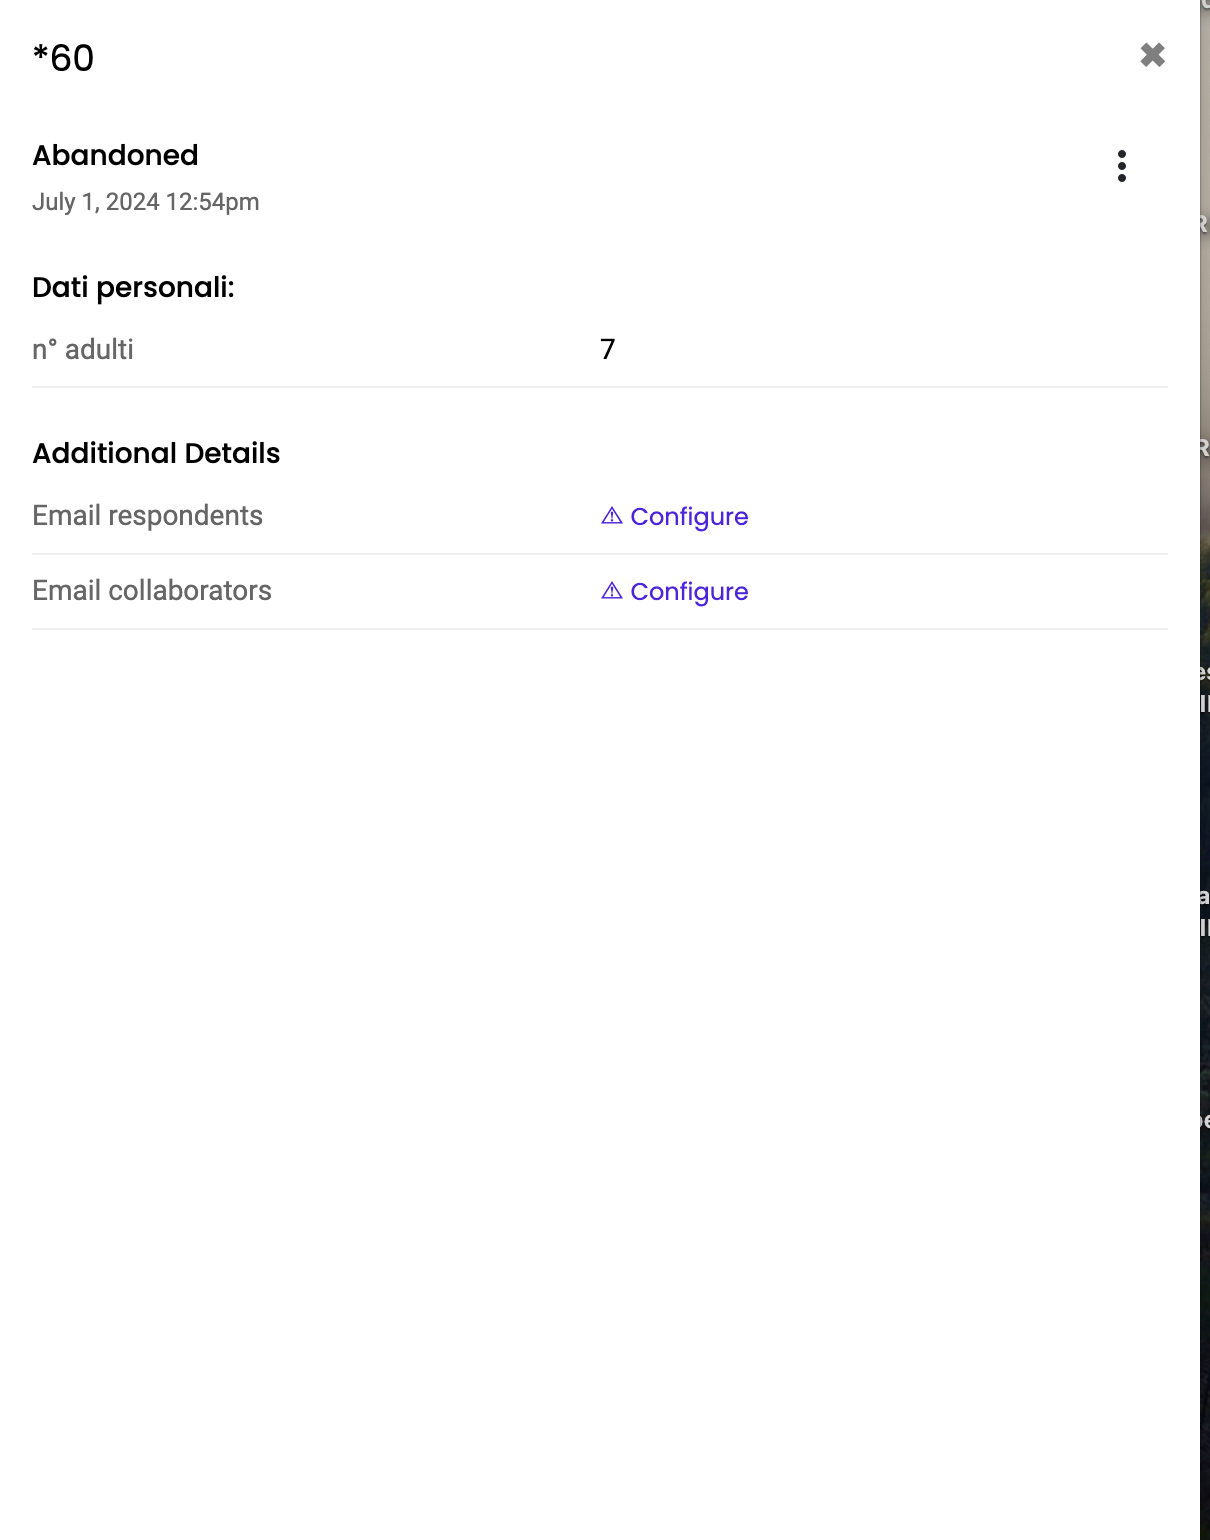Click empty panel area below Email collaborators
This screenshot has width=1210, height=1540.
tap(600, 1000)
